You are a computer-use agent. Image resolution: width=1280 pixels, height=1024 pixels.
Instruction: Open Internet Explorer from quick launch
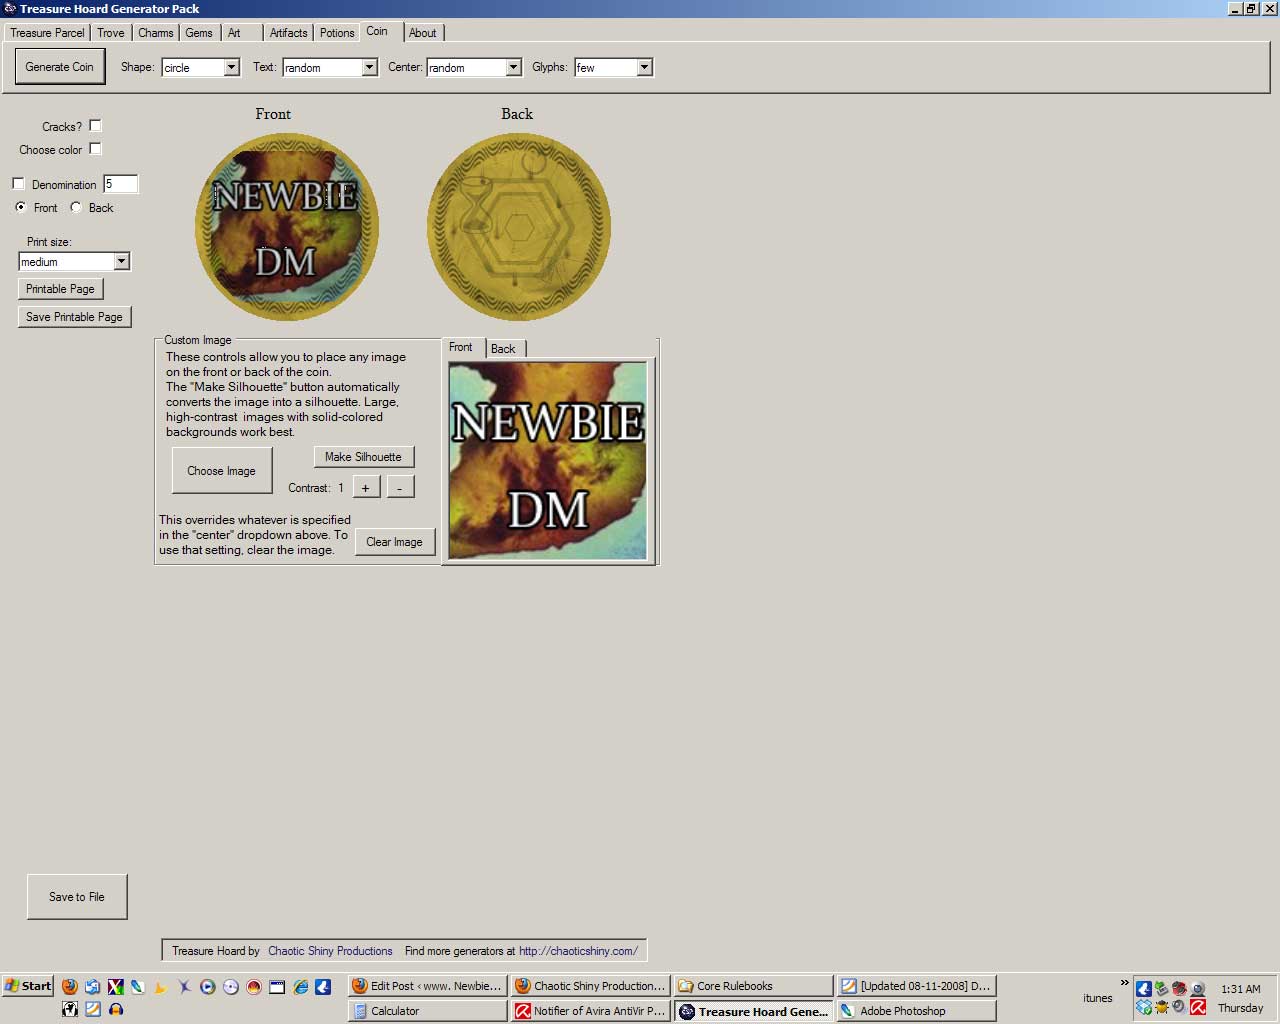[x=300, y=986]
